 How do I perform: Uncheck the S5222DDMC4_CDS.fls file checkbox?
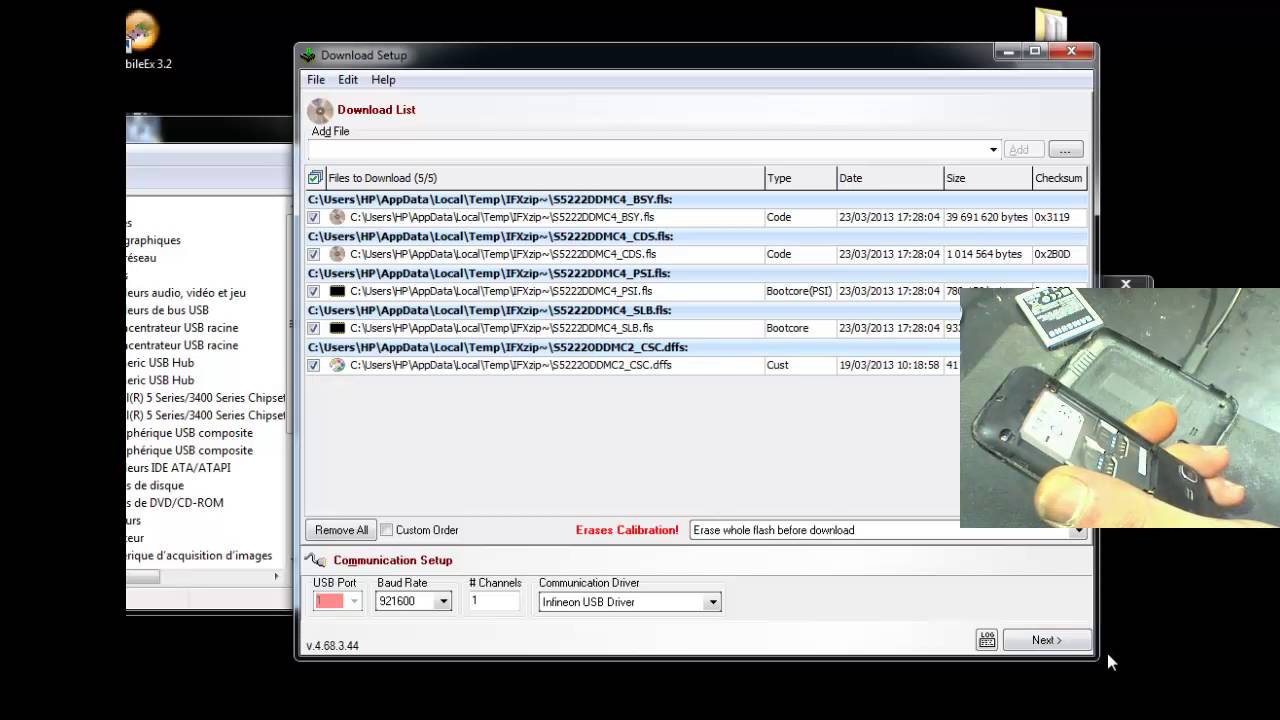pyautogui.click(x=314, y=254)
